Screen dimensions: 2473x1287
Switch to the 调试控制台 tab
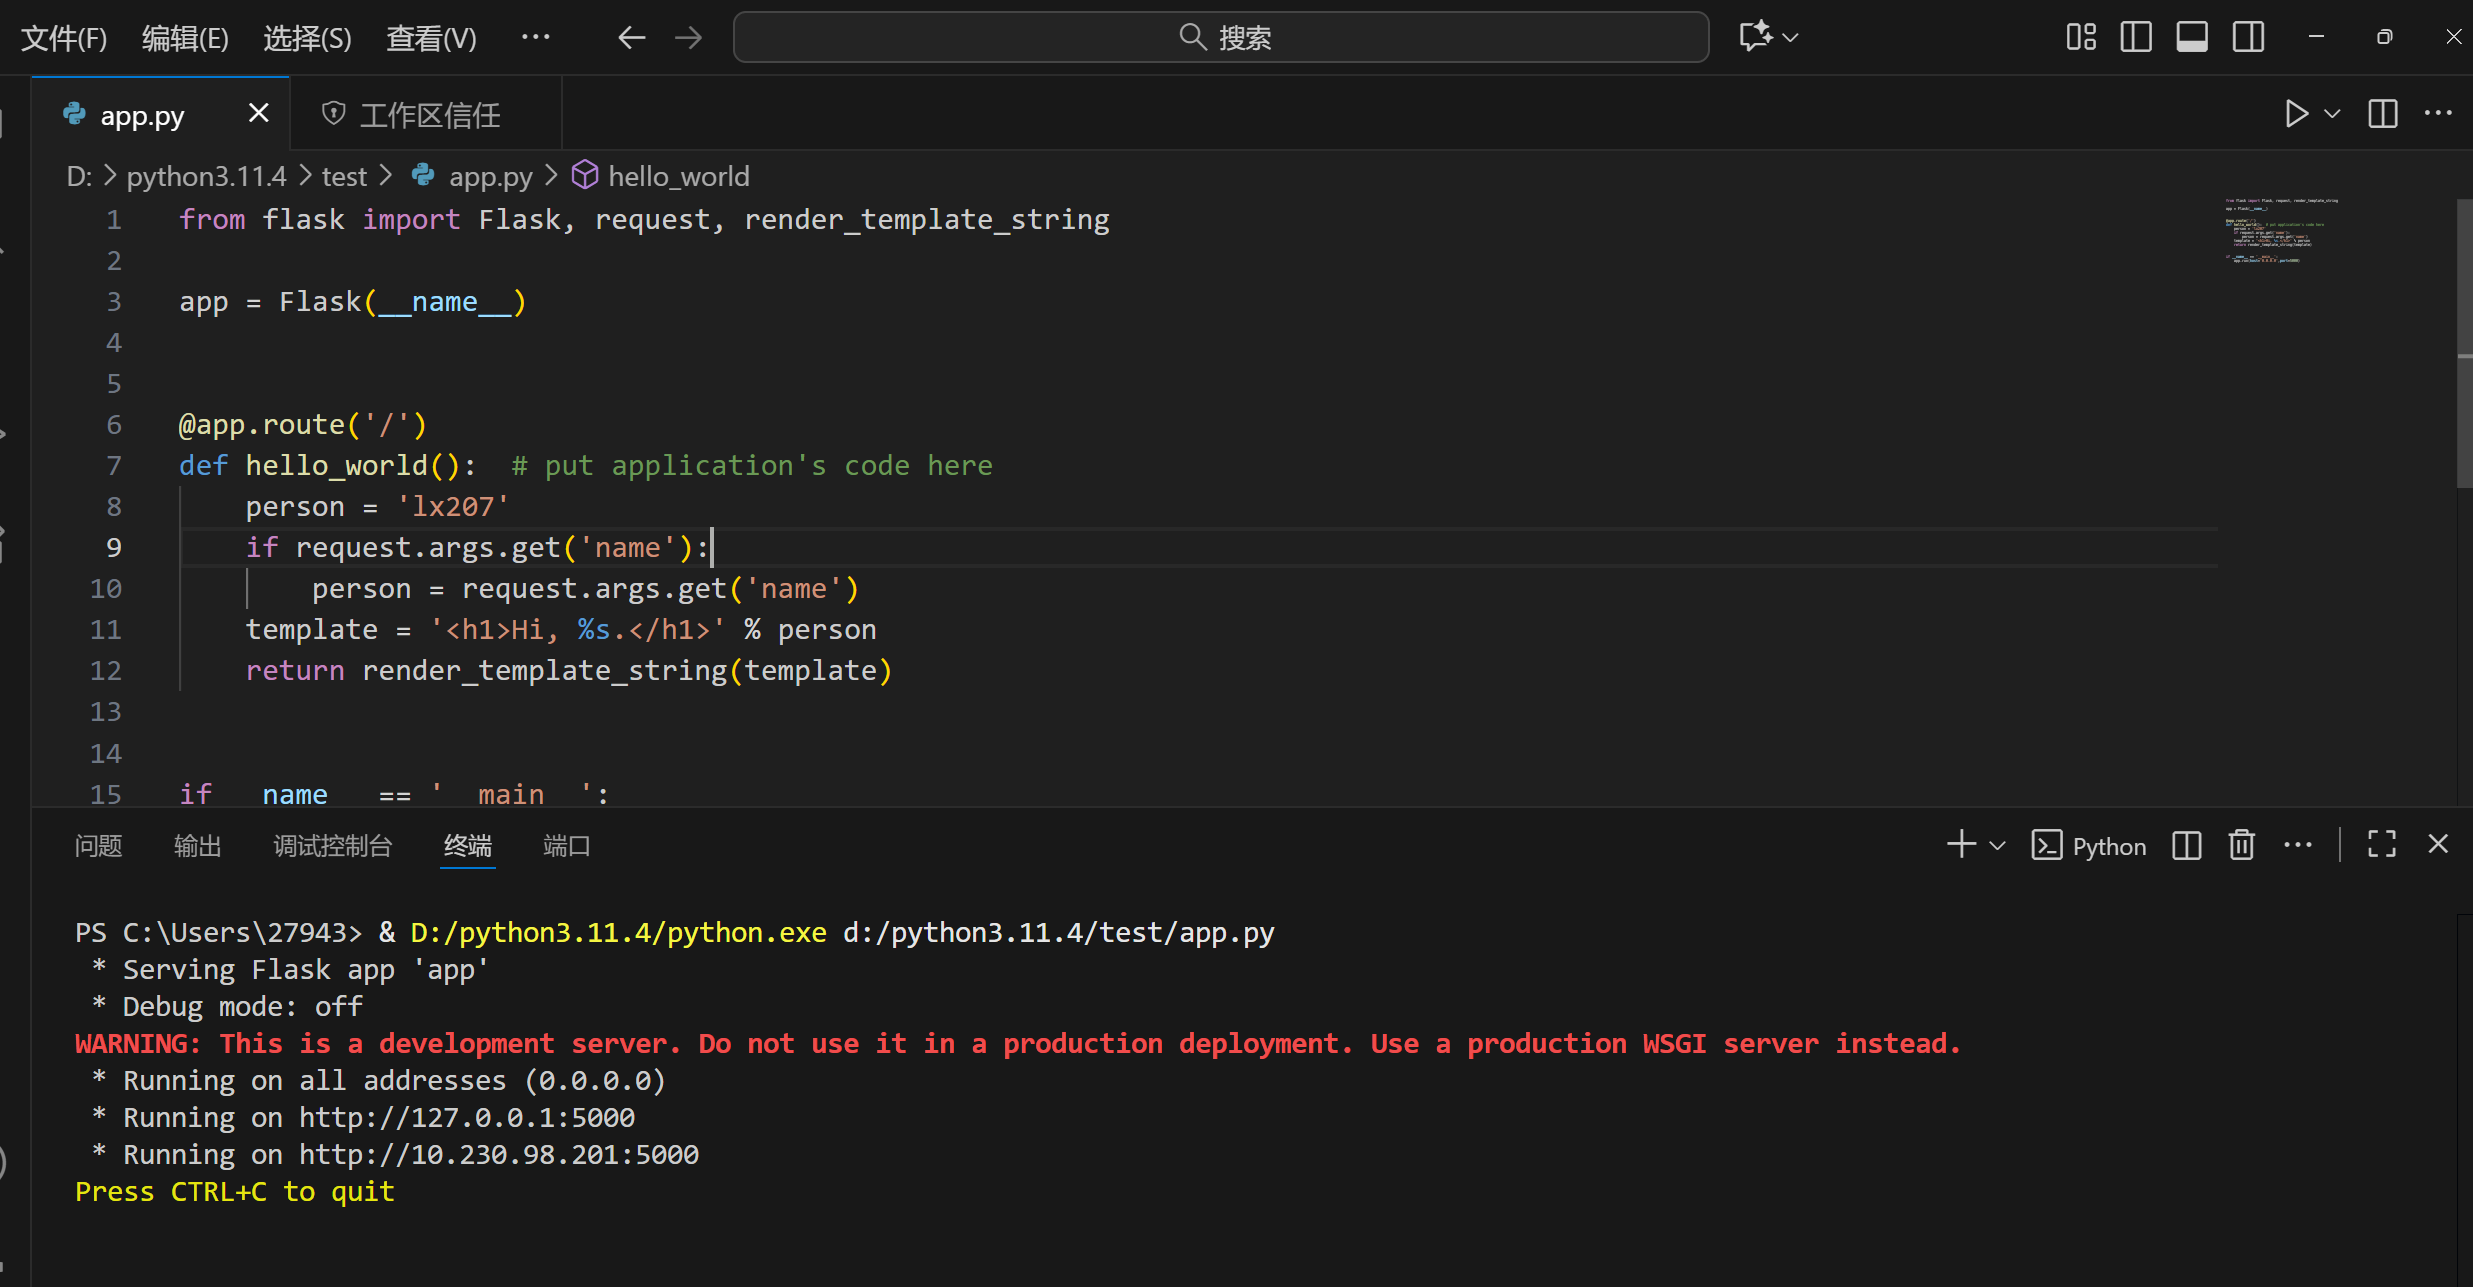click(333, 846)
